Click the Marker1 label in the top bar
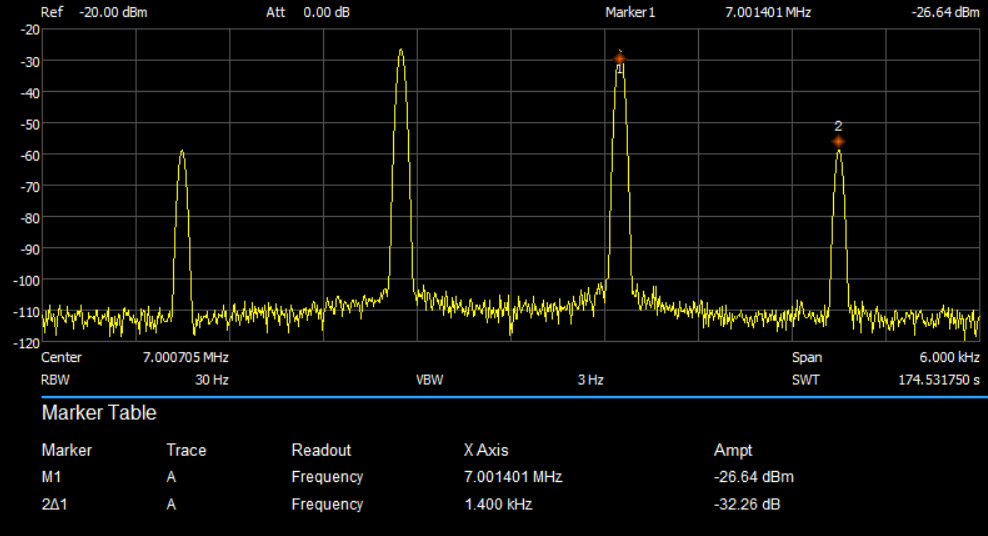 tap(630, 12)
